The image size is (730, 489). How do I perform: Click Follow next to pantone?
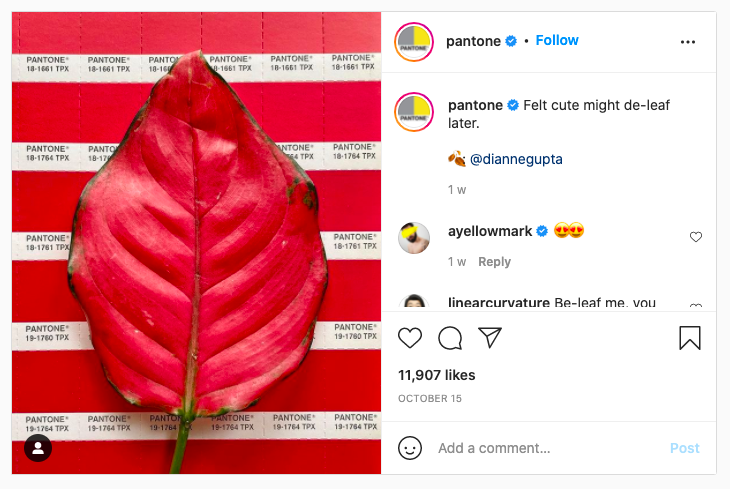point(557,40)
